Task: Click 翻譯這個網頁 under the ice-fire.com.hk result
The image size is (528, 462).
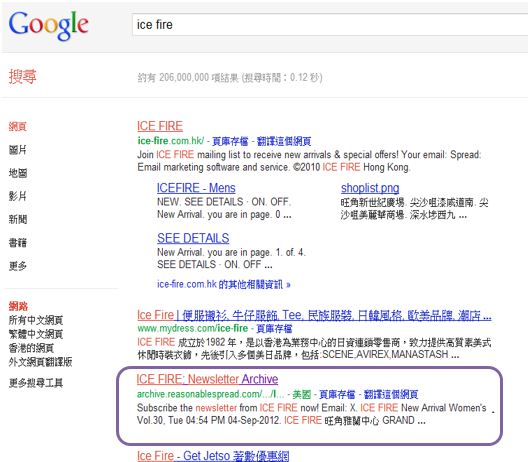Action: click(284, 141)
